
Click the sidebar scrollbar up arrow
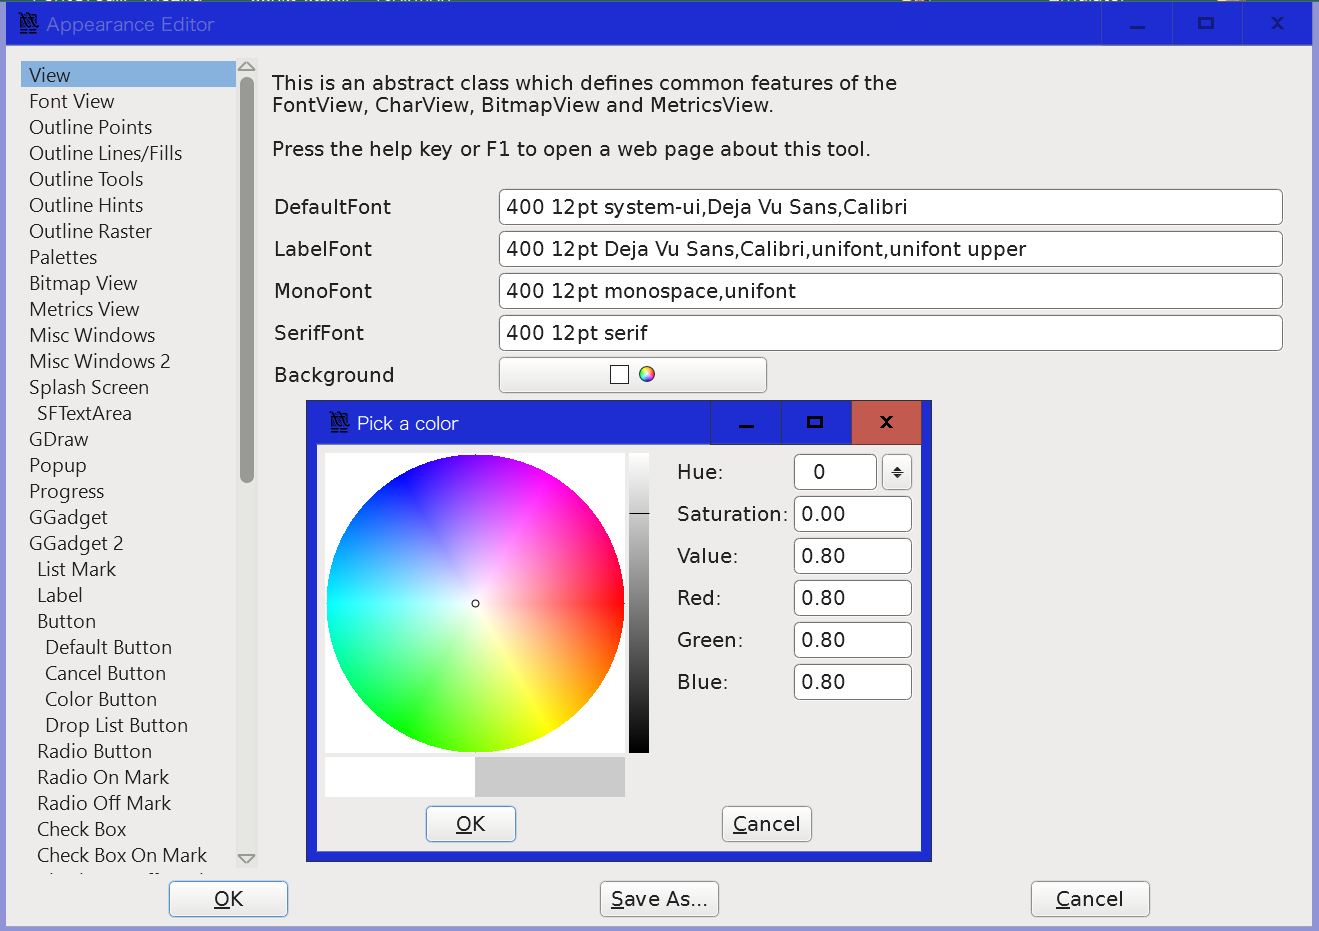point(246,67)
